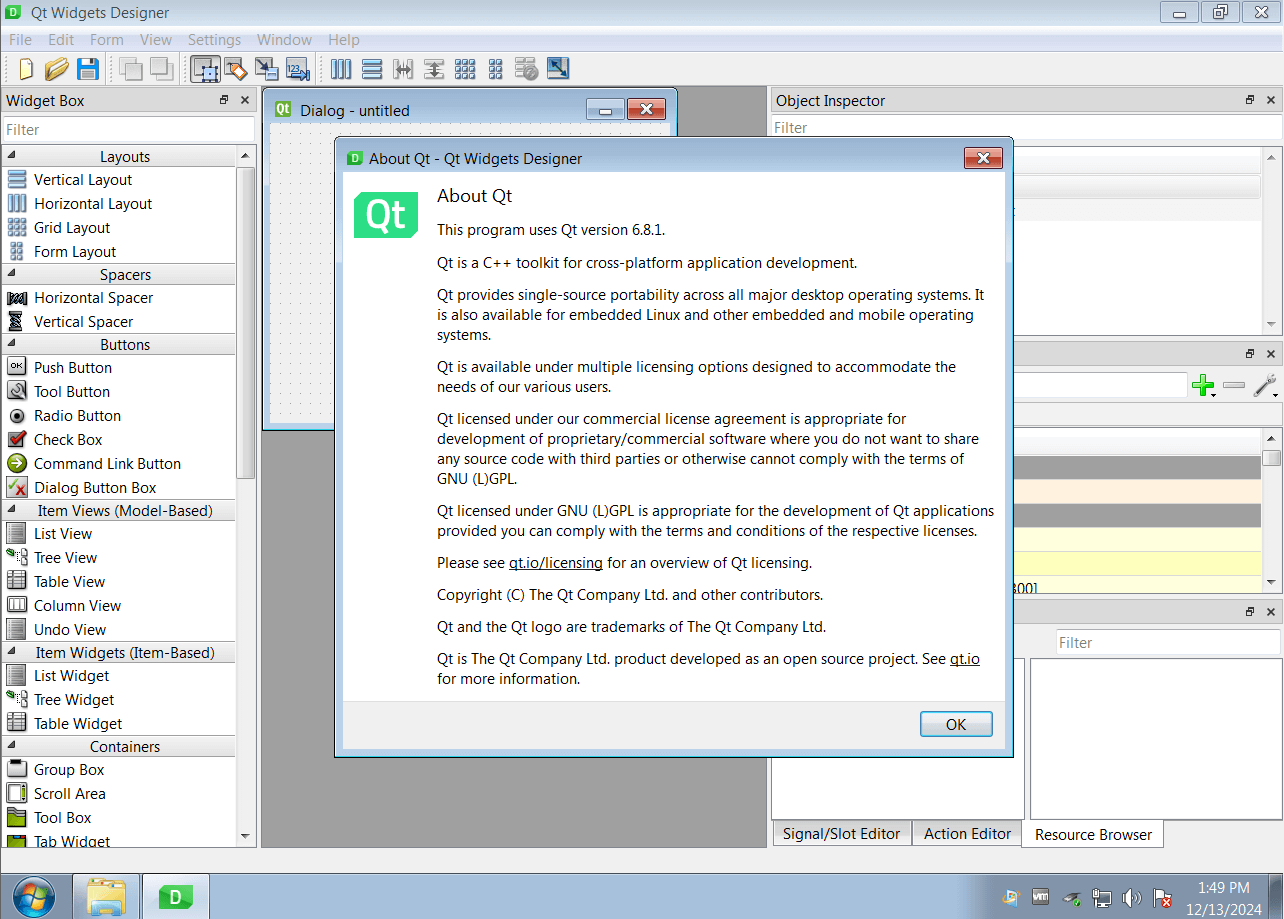Collapse the Spacers category header
1284x919 pixels.
click(119, 275)
